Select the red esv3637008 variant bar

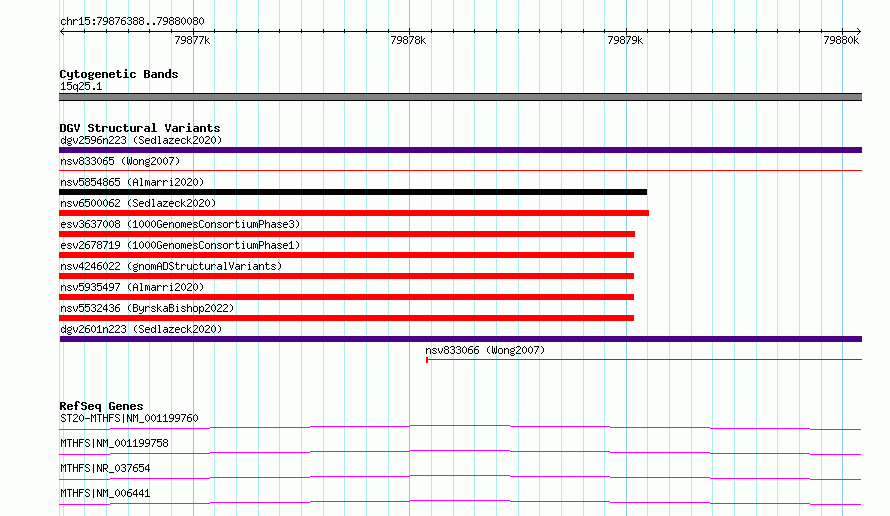347,234
